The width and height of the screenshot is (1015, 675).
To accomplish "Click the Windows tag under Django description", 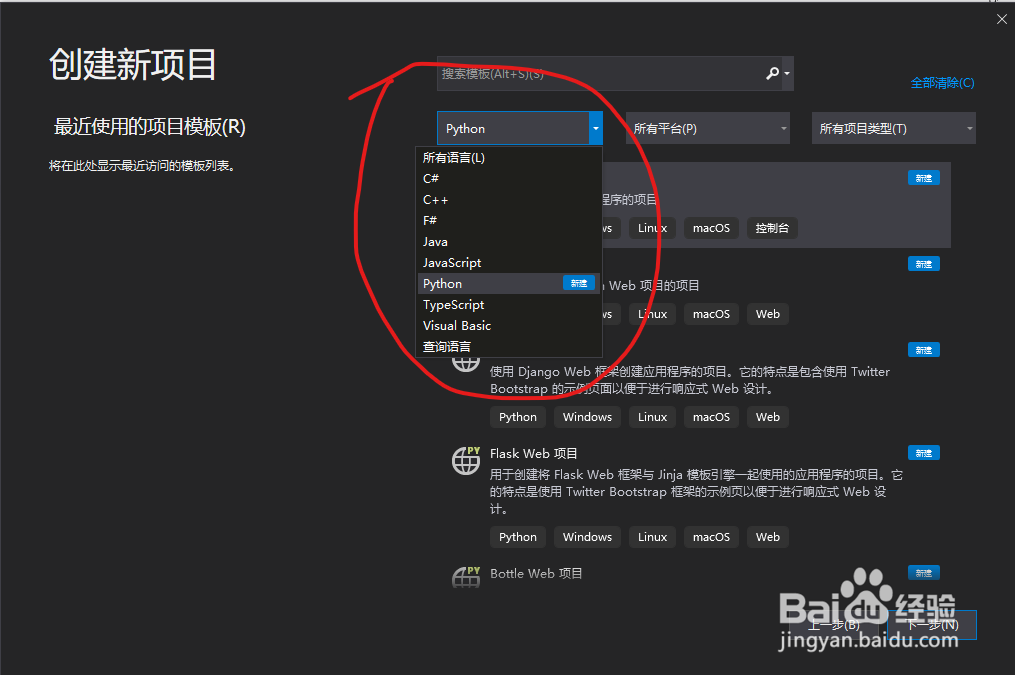I will pos(587,417).
